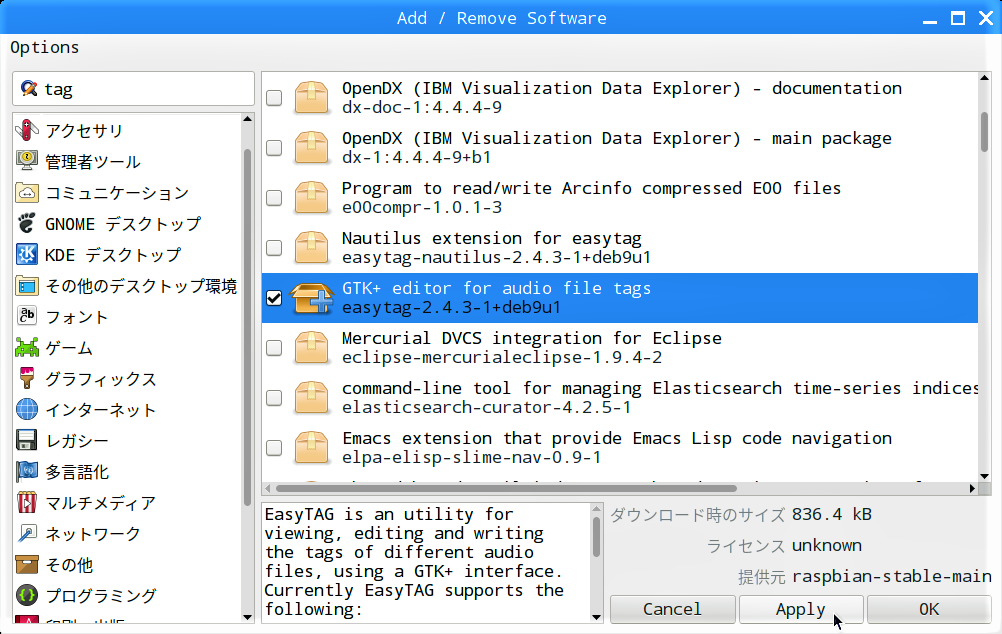Check the easytag-nautilus extension checkbox
1002x634 pixels.
pyautogui.click(x=274, y=247)
